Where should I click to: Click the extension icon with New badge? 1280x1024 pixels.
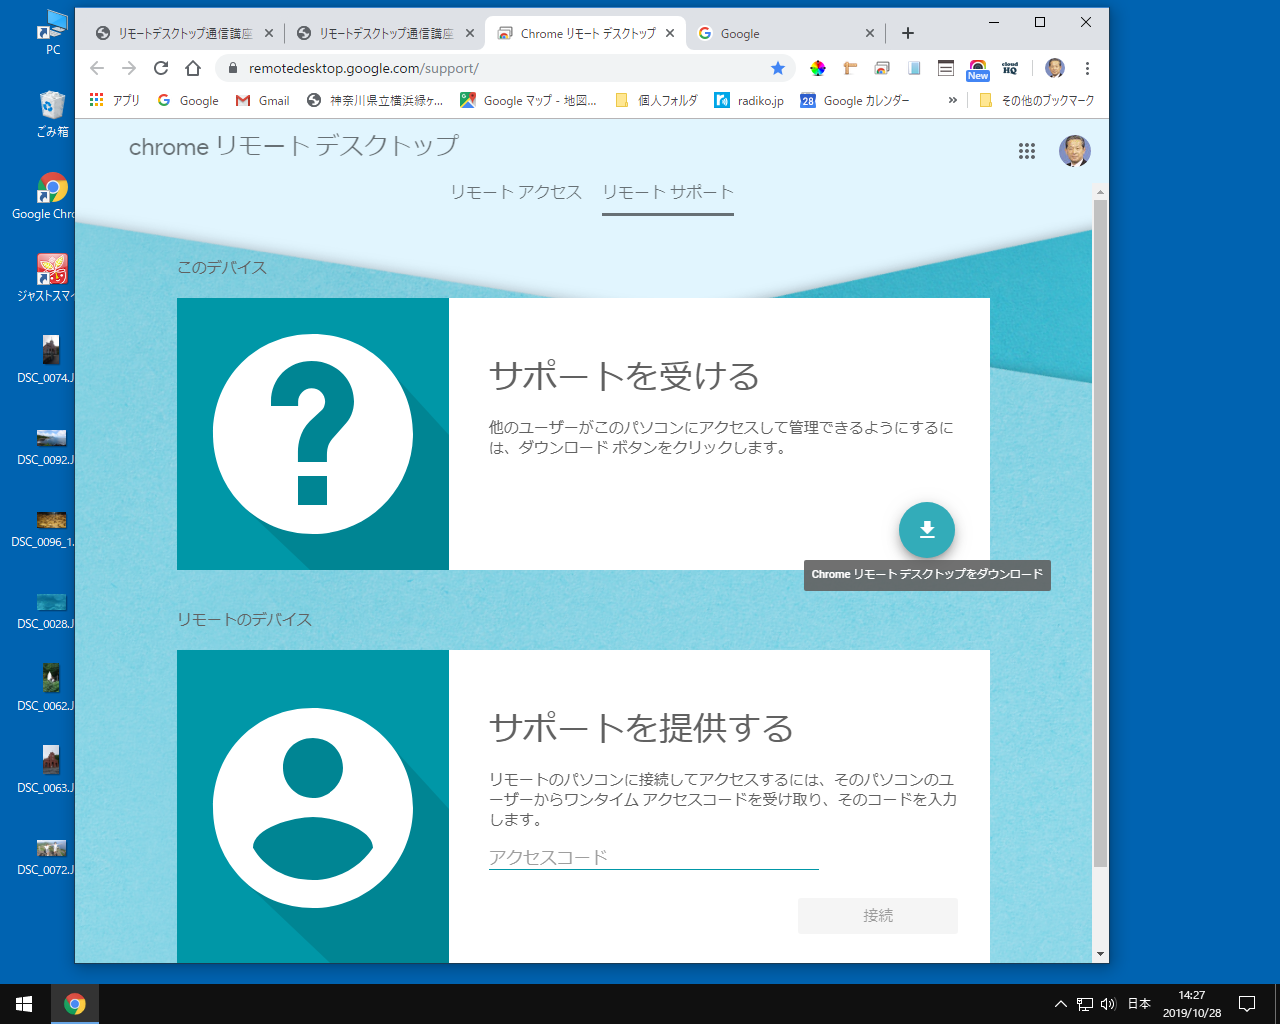[978, 70]
